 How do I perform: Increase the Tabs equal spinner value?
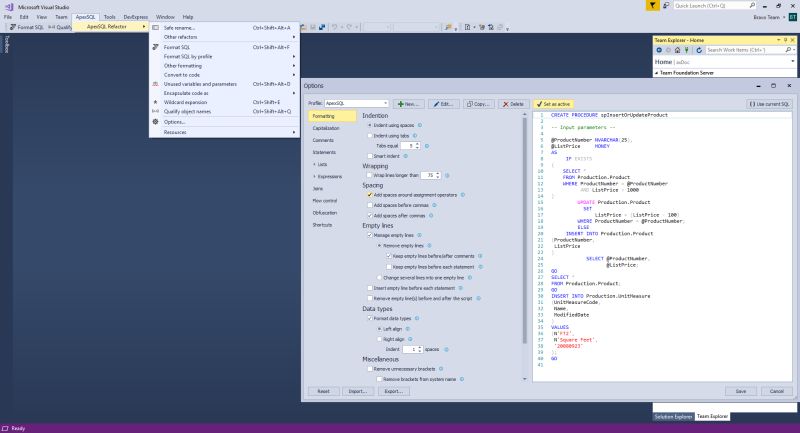point(418,144)
